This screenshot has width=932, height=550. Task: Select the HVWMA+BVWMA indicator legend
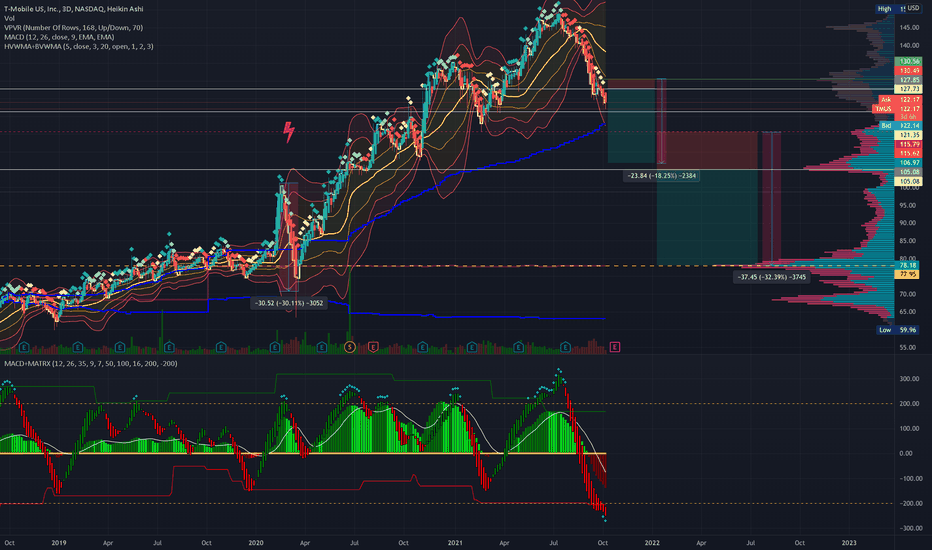point(78,46)
